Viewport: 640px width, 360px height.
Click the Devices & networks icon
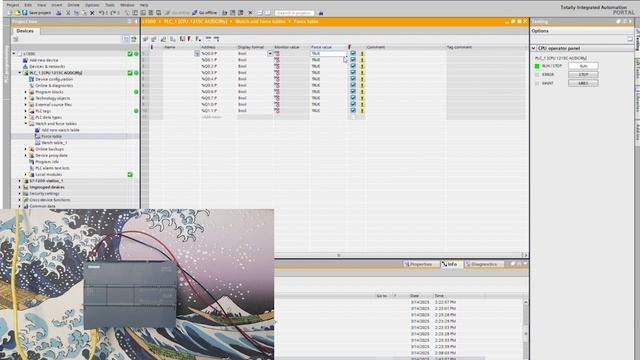coord(25,66)
